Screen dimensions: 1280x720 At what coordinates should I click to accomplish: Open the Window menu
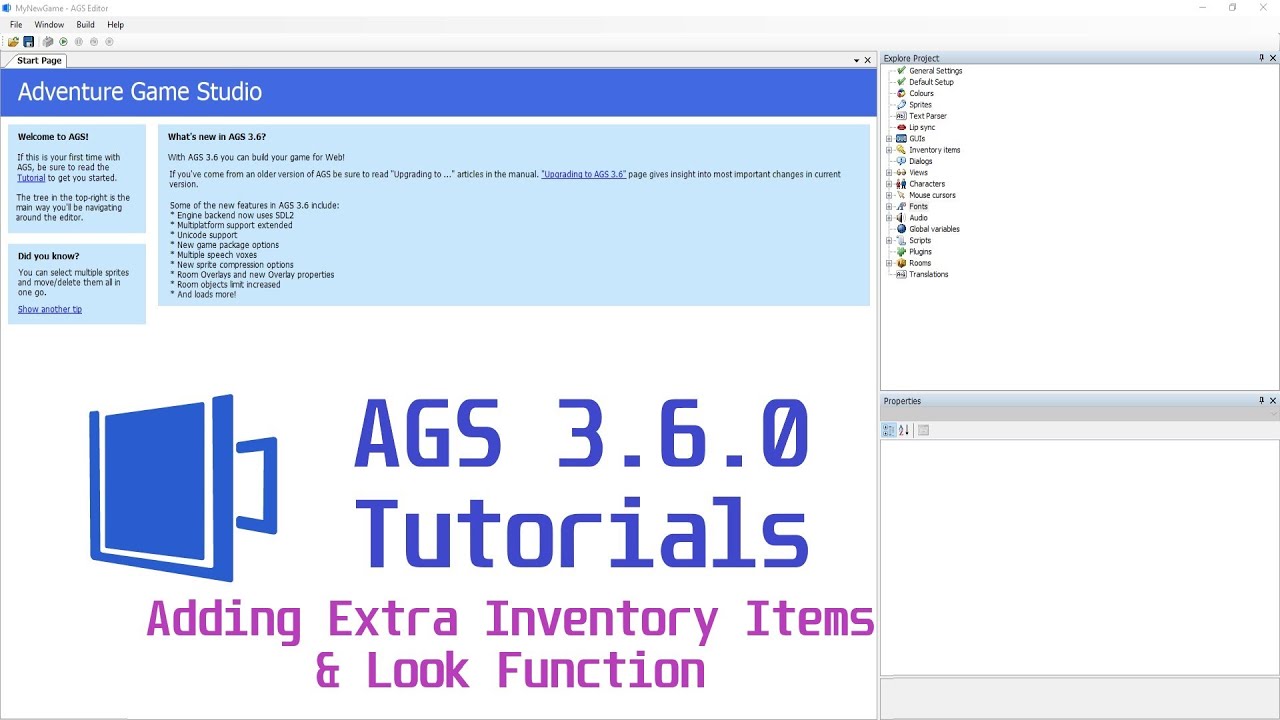[49, 25]
